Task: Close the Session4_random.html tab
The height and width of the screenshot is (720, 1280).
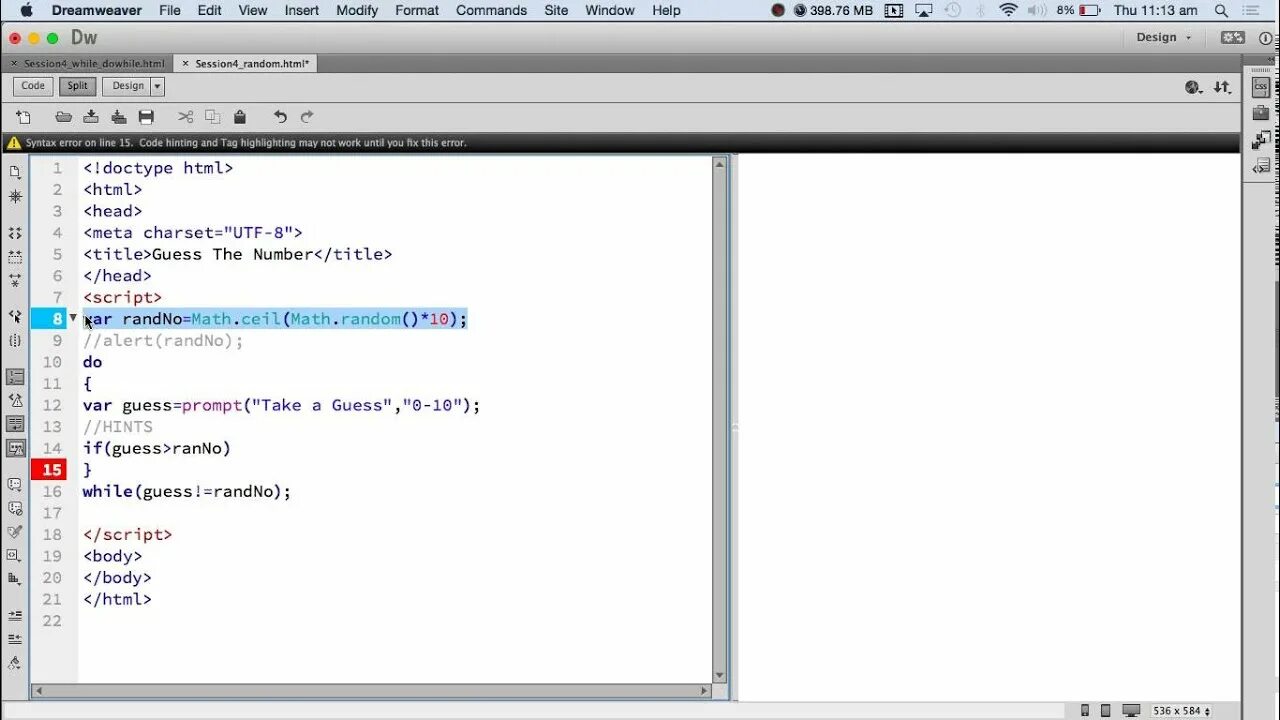Action: 186,63
